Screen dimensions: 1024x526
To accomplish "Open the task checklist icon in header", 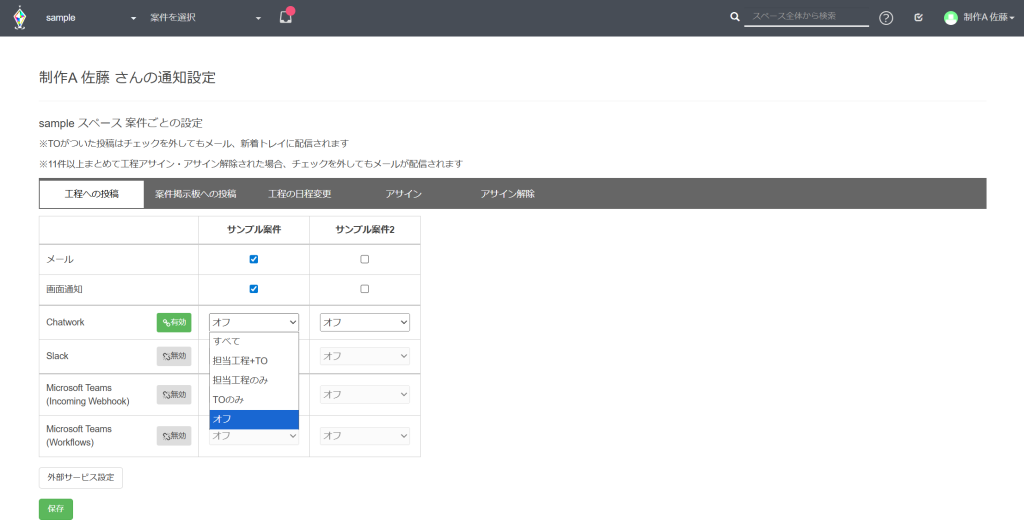I will 918,18.
